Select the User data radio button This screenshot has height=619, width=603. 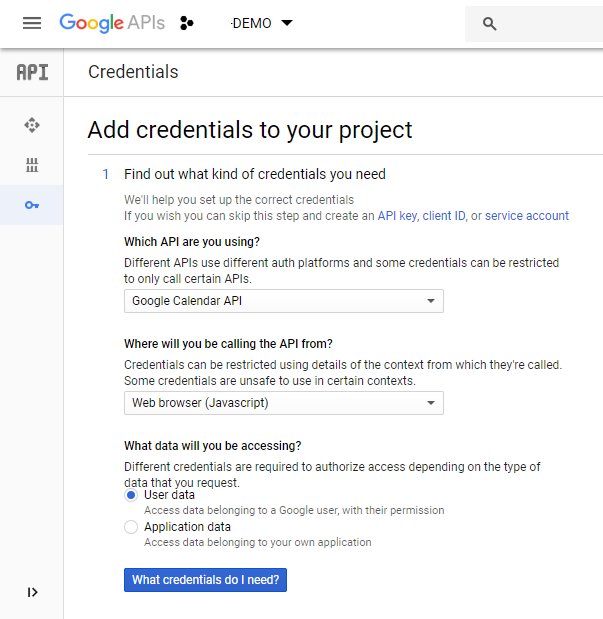coord(131,495)
